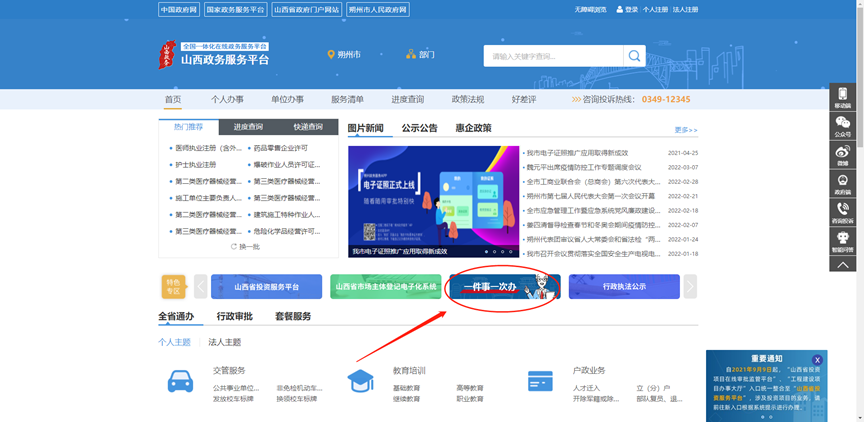Screen dimensions: 864x422
Task: Open the 咨询投诉 phone sidebar icon
Action: (842, 212)
